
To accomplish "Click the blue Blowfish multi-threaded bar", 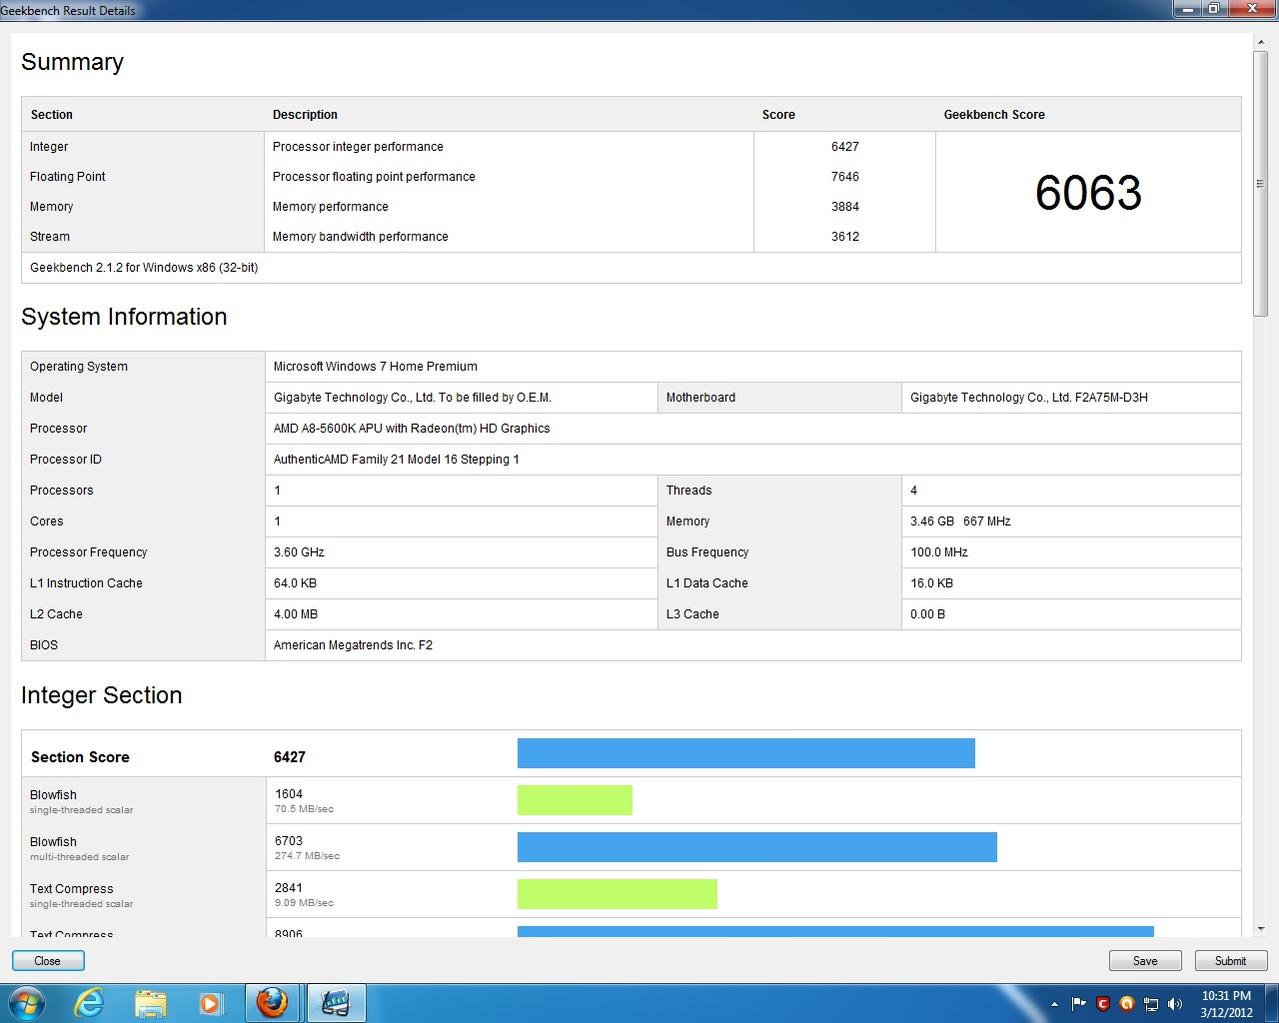I will 757,847.
